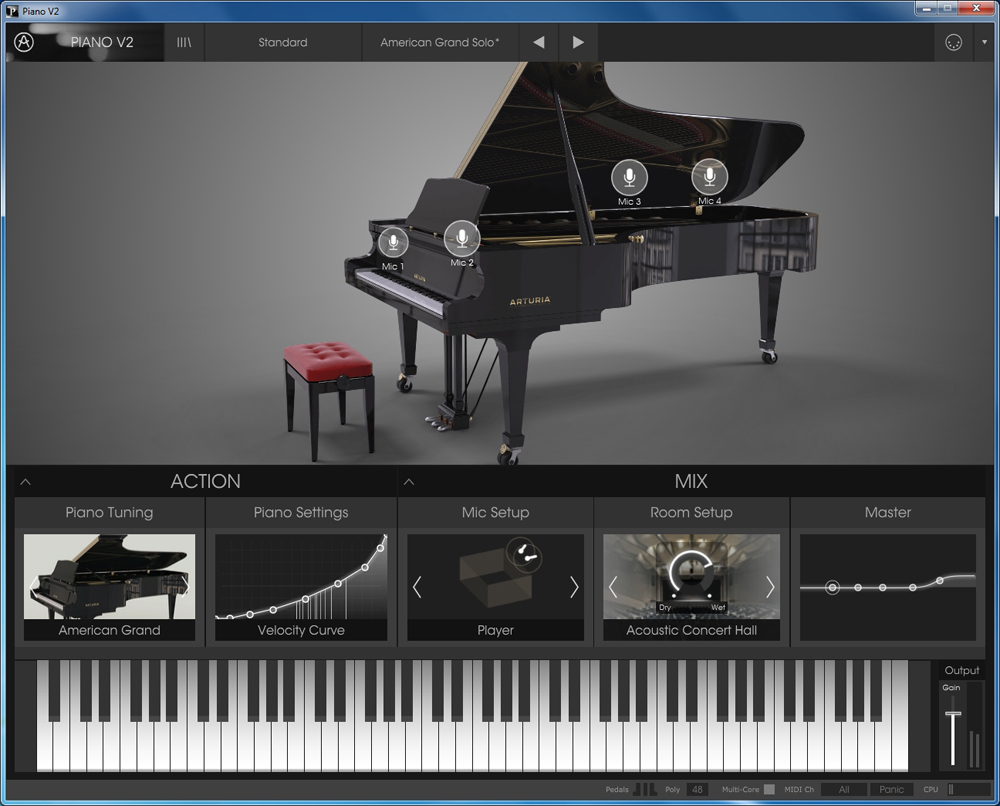This screenshot has height=806, width=1000.
Task: Select the Mic 1 microphone icon
Action: [393, 243]
